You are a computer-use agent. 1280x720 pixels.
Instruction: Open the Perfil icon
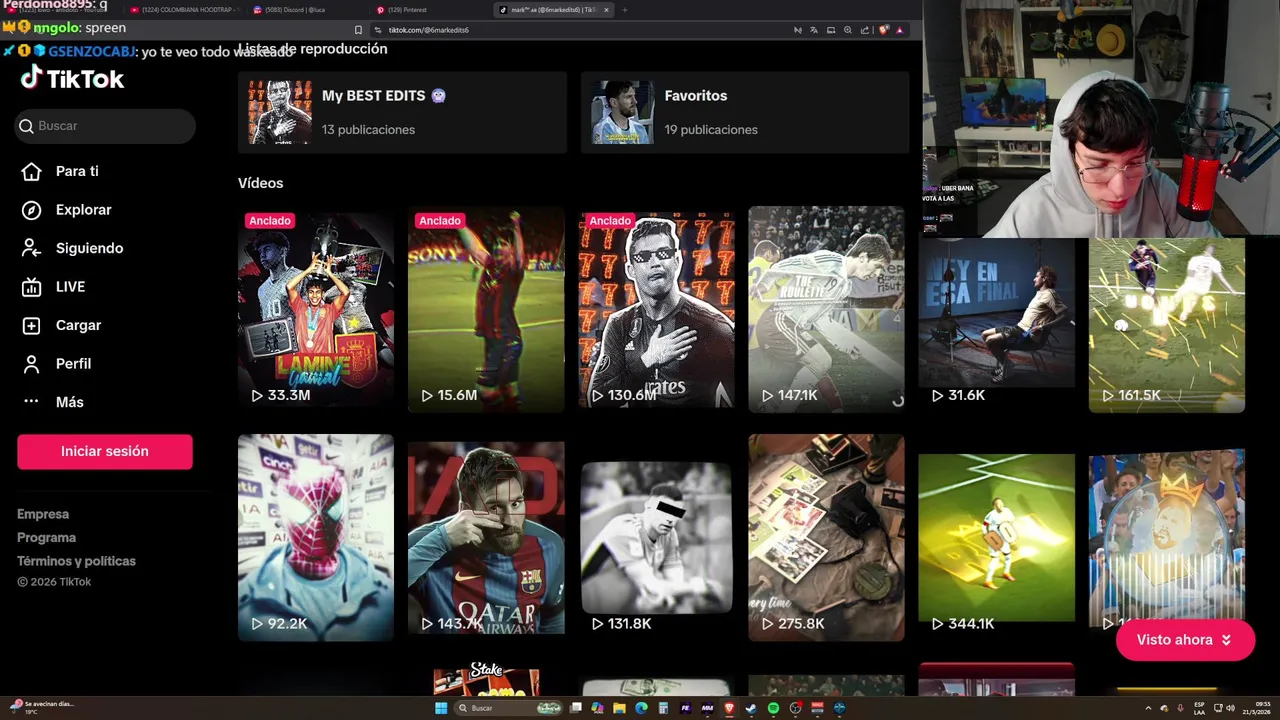tap(31, 364)
